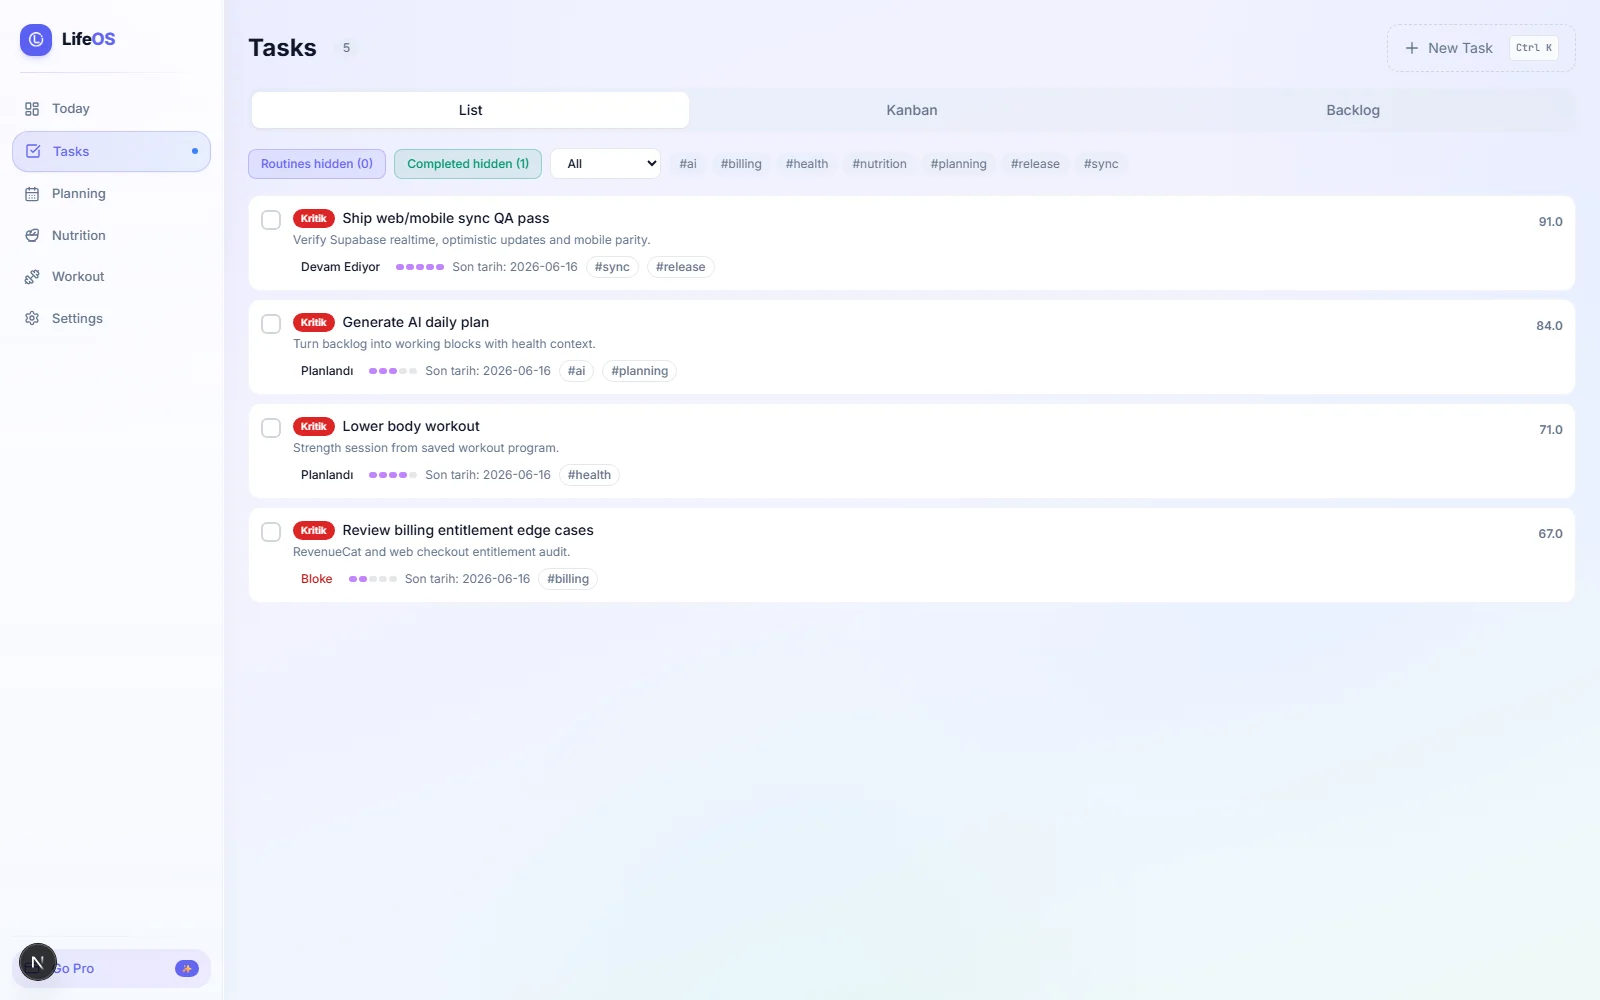Click the Planning calendar icon

coord(32,194)
